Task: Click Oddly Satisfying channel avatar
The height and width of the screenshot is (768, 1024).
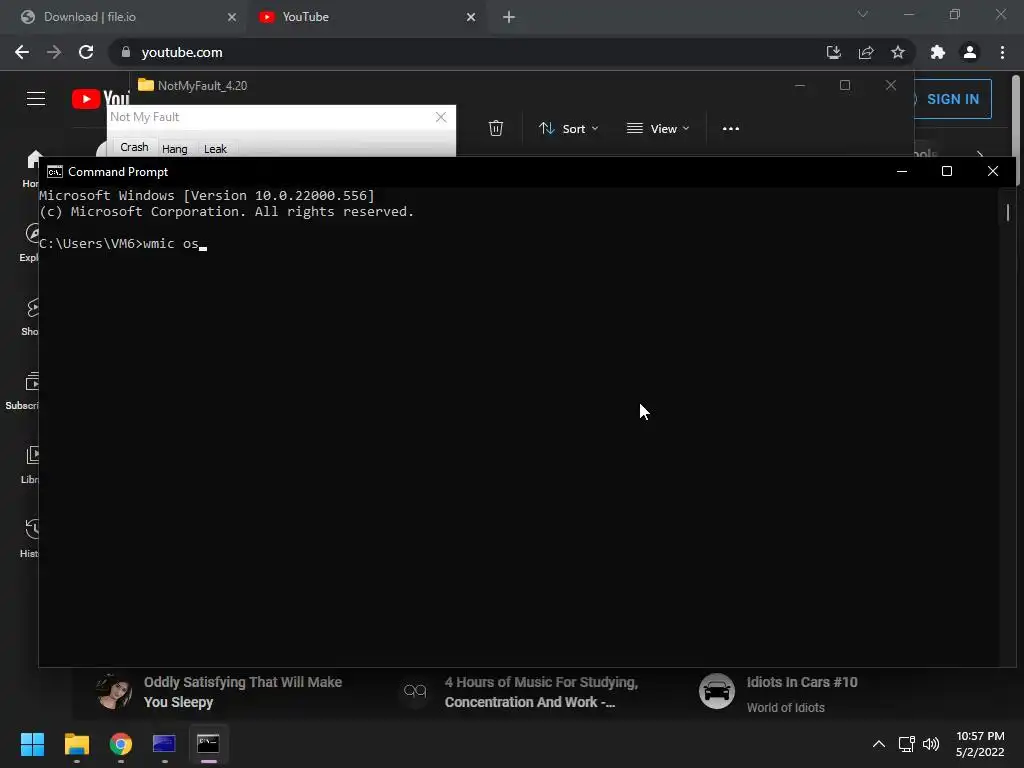Action: [x=114, y=691]
